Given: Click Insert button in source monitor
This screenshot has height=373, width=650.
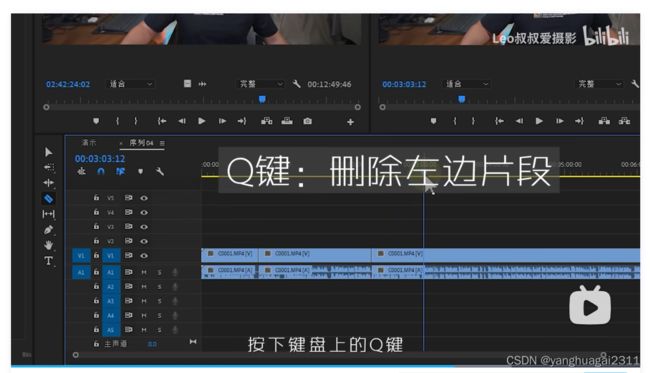Looking at the screenshot, I should click(x=267, y=121).
